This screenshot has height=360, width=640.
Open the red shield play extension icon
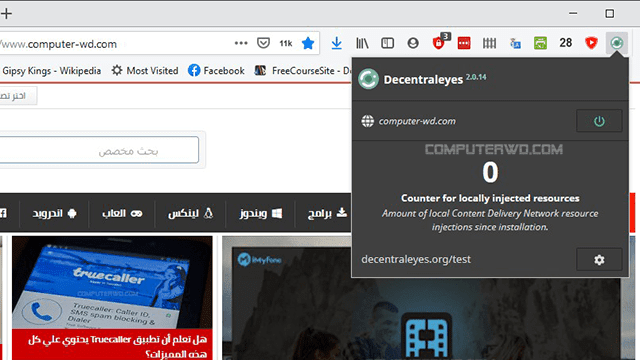tap(591, 43)
